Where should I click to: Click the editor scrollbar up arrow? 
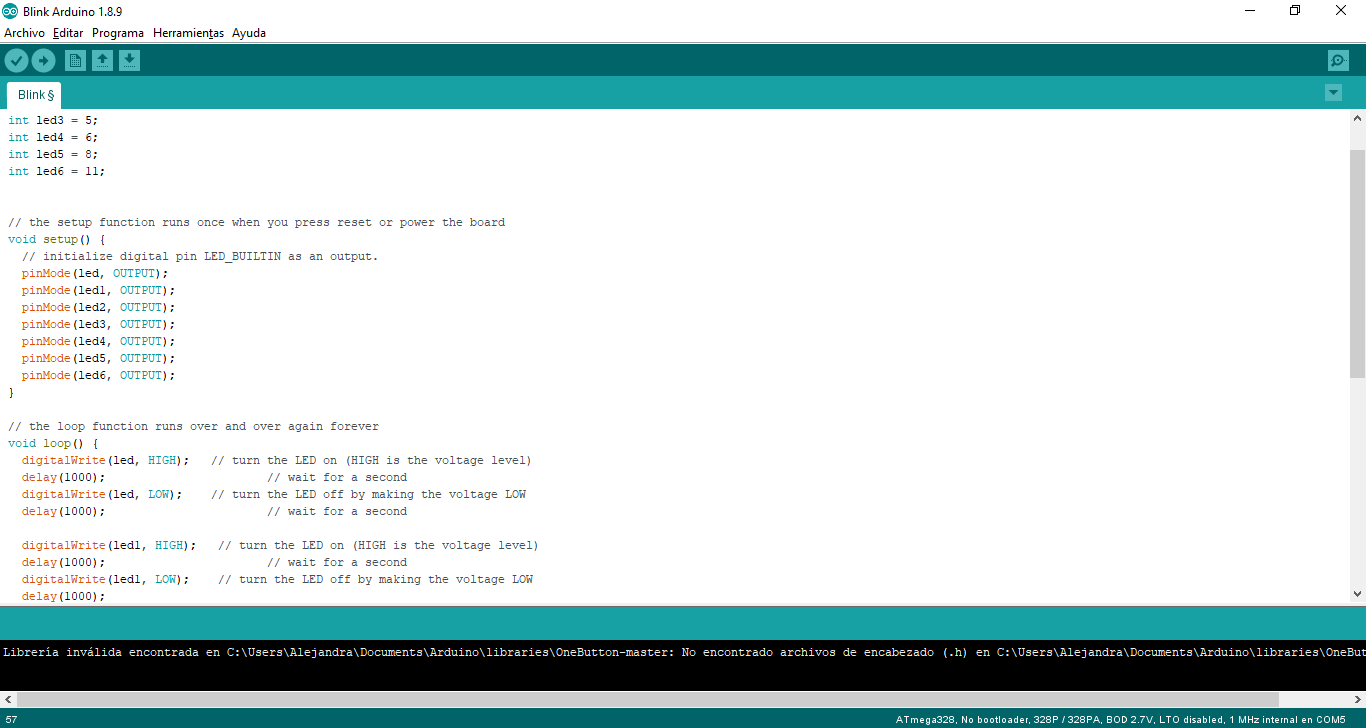pos(1357,118)
